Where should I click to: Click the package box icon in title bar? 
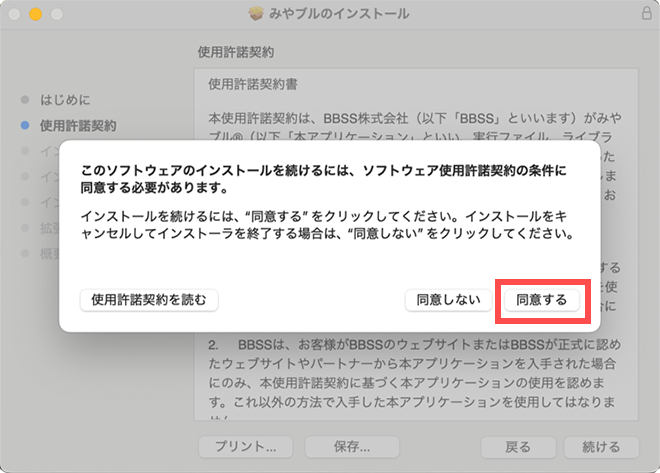click(x=258, y=16)
